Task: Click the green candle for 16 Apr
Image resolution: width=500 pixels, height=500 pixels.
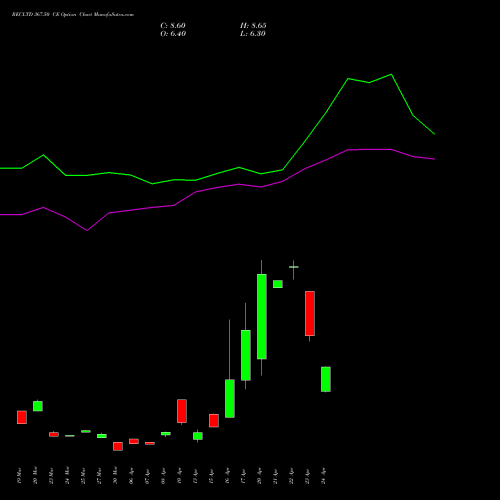Action: click(230, 398)
